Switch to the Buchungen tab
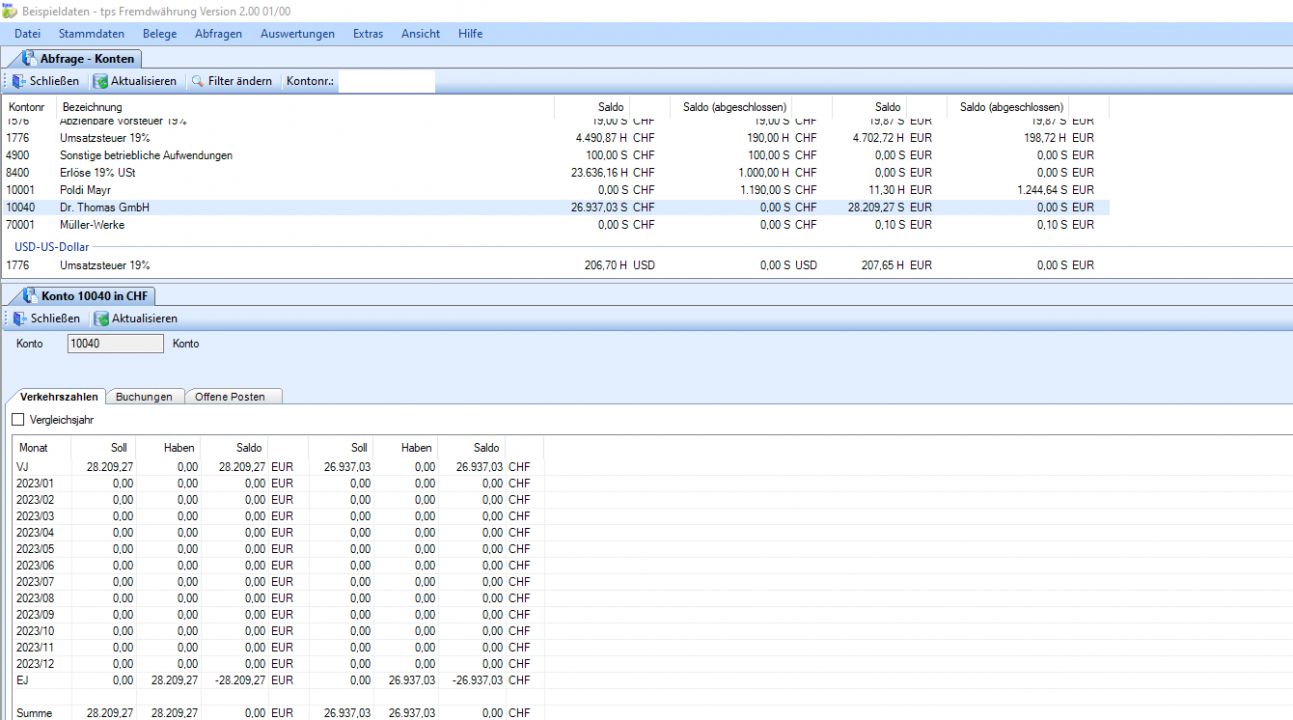Screen dimensions: 1293x720 tap(144, 397)
